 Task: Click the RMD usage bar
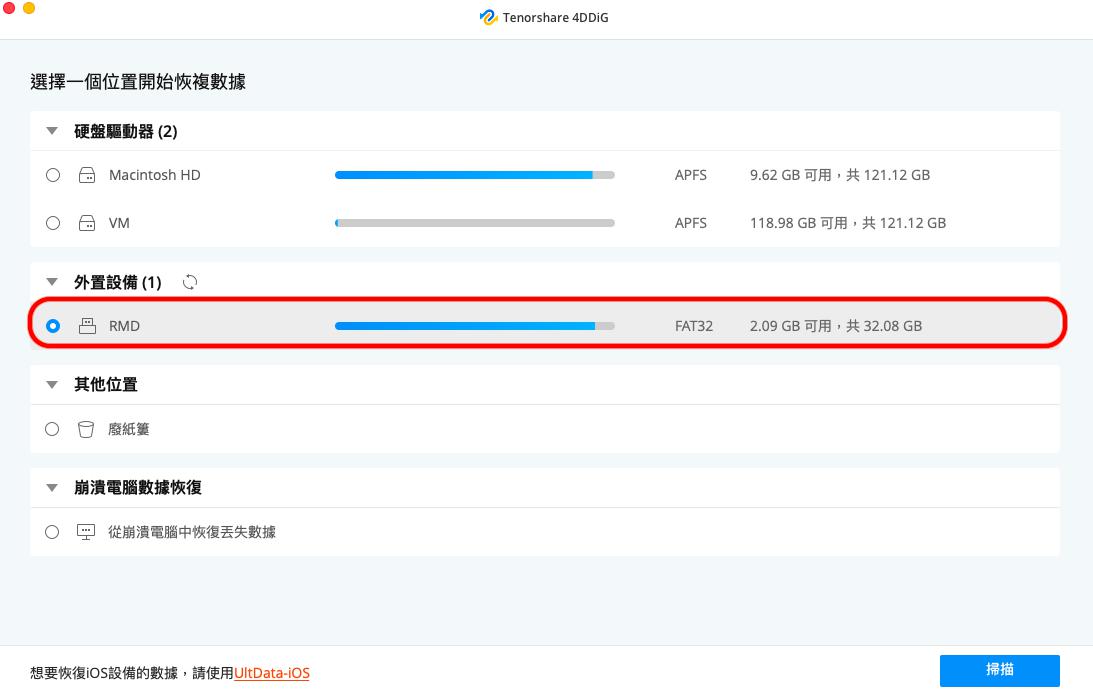point(475,326)
